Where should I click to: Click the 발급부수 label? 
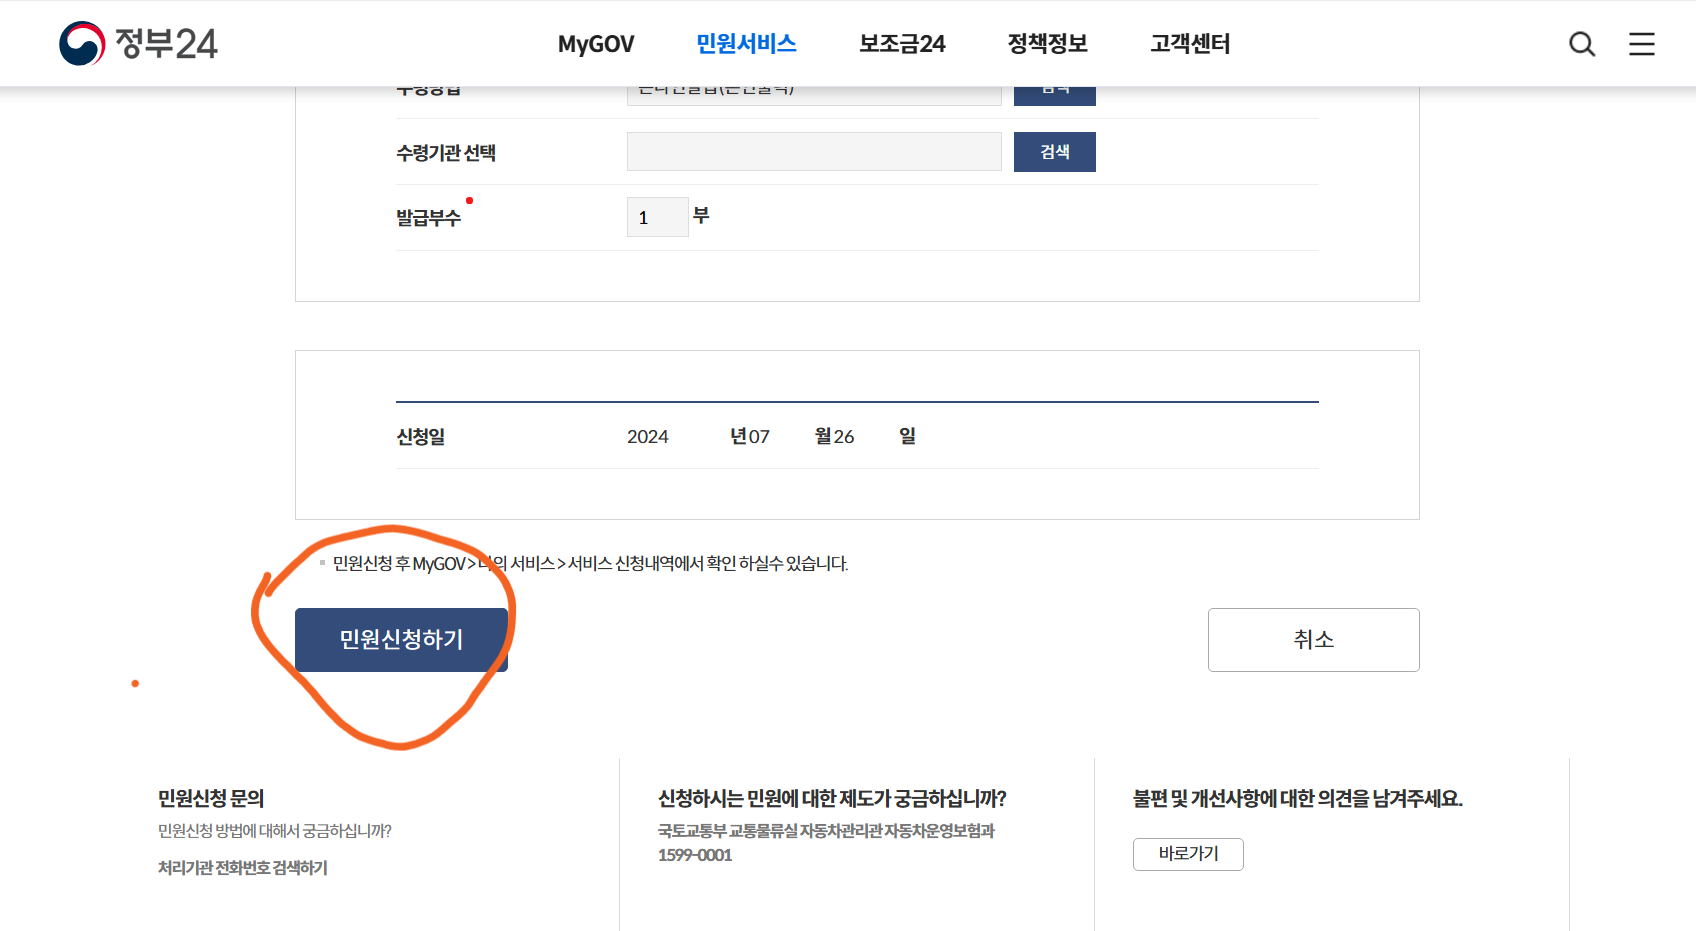429,218
